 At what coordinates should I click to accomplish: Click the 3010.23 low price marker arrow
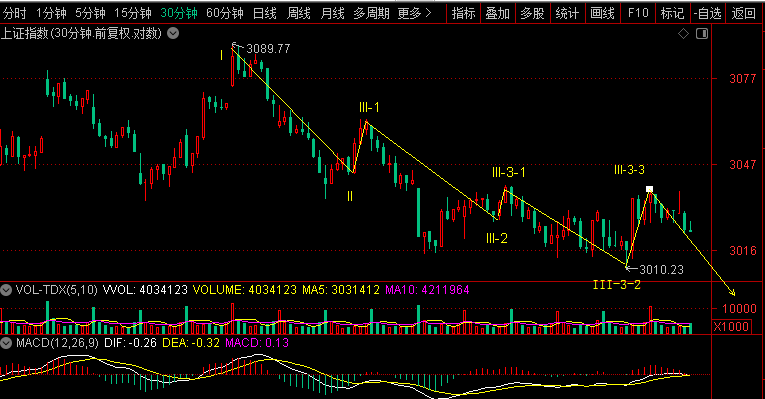coord(632,268)
